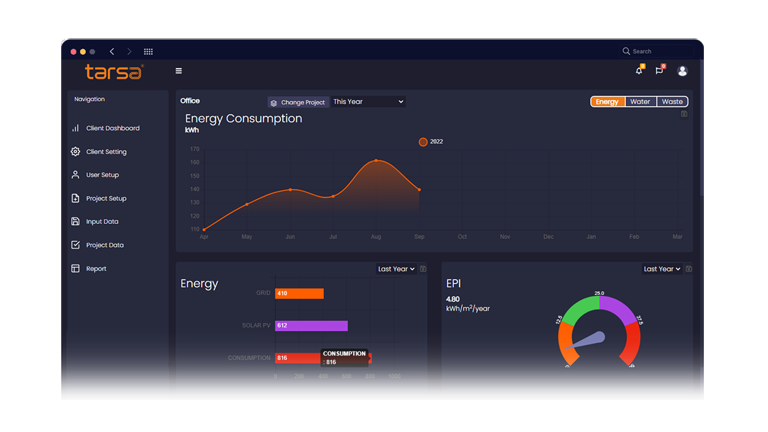Image resolution: width=768 pixels, height=432 pixels.
Task: Open Project Setup in the sidebar
Action: pyautogui.click(x=106, y=199)
